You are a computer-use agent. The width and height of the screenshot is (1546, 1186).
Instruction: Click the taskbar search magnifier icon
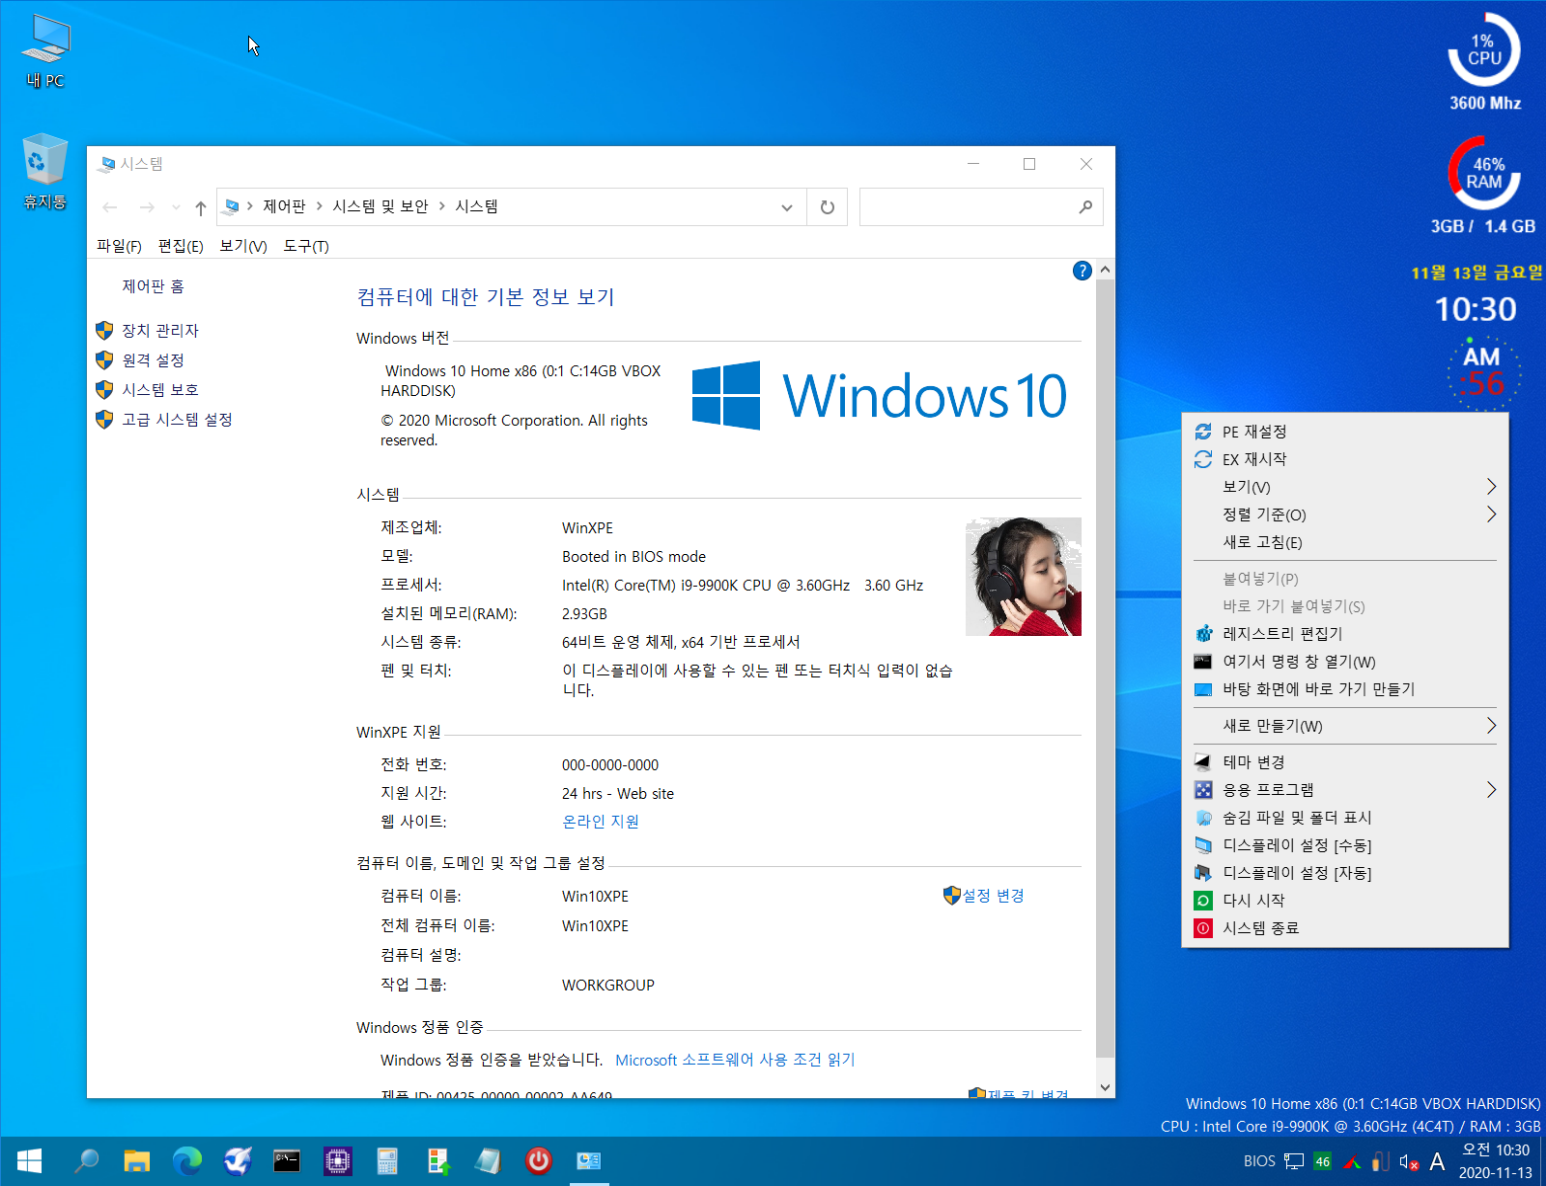(87, 1161)
